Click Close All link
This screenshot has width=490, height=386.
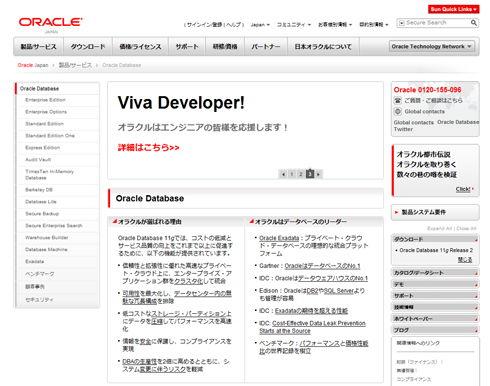pyautogui.click(x=467, y=228)
